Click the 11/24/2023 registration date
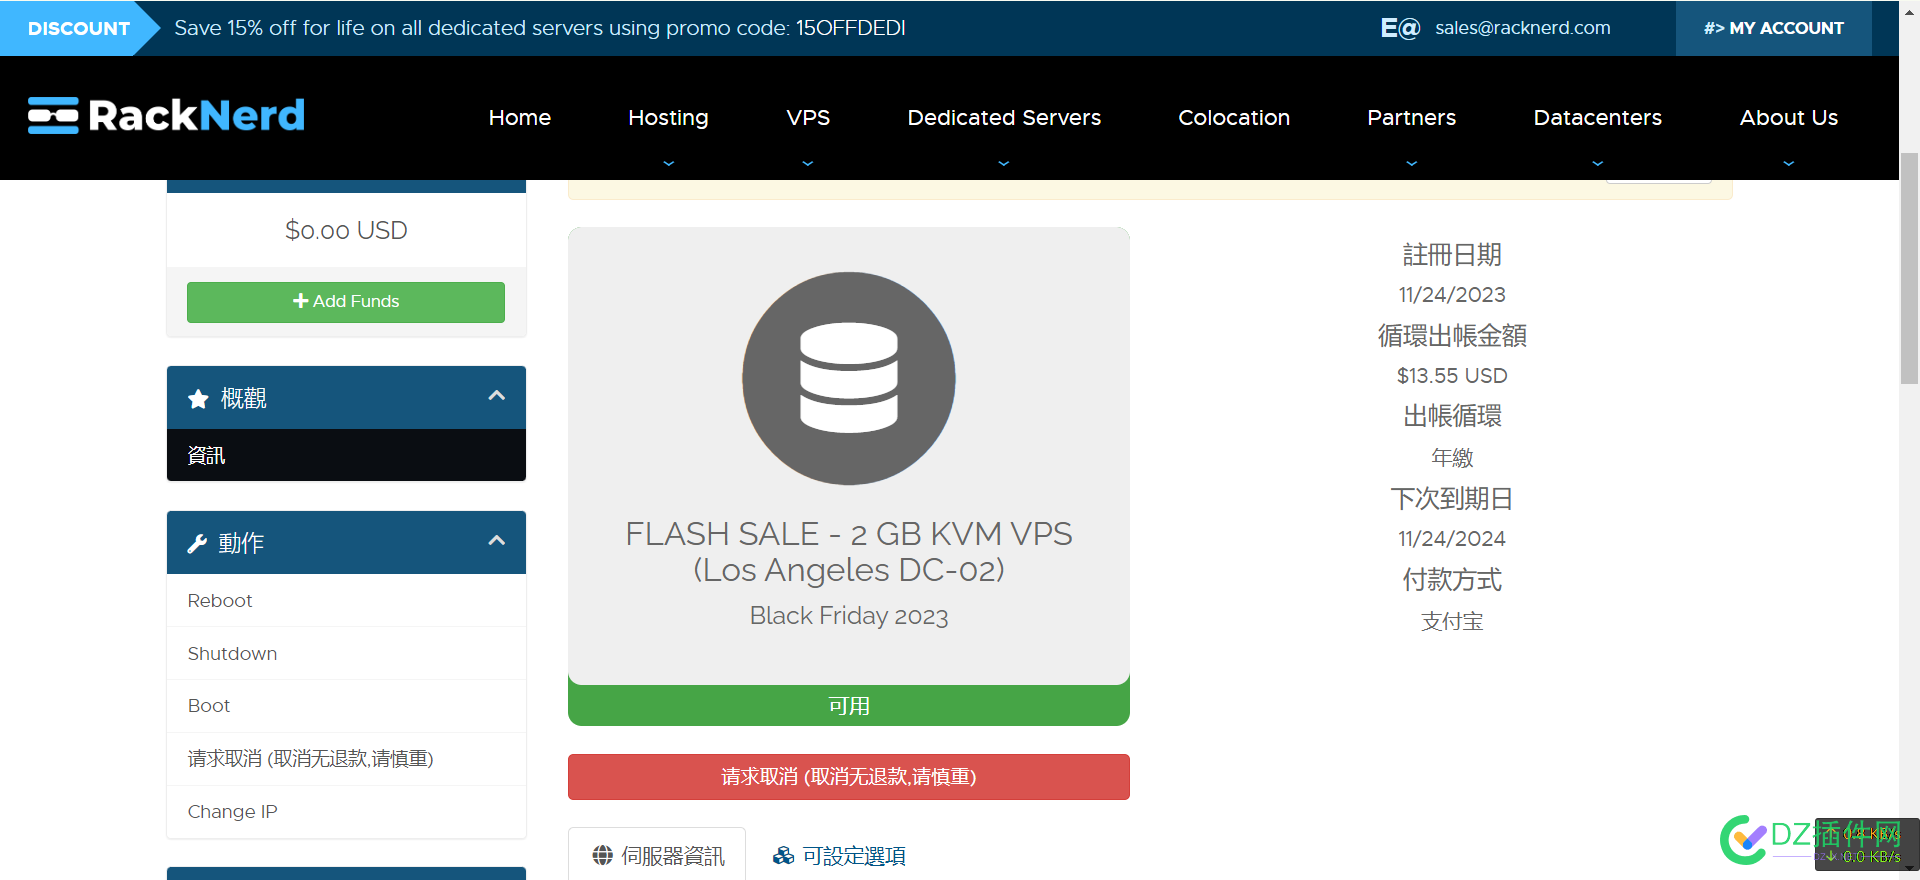The image size is (1920, 880). 1452,295
